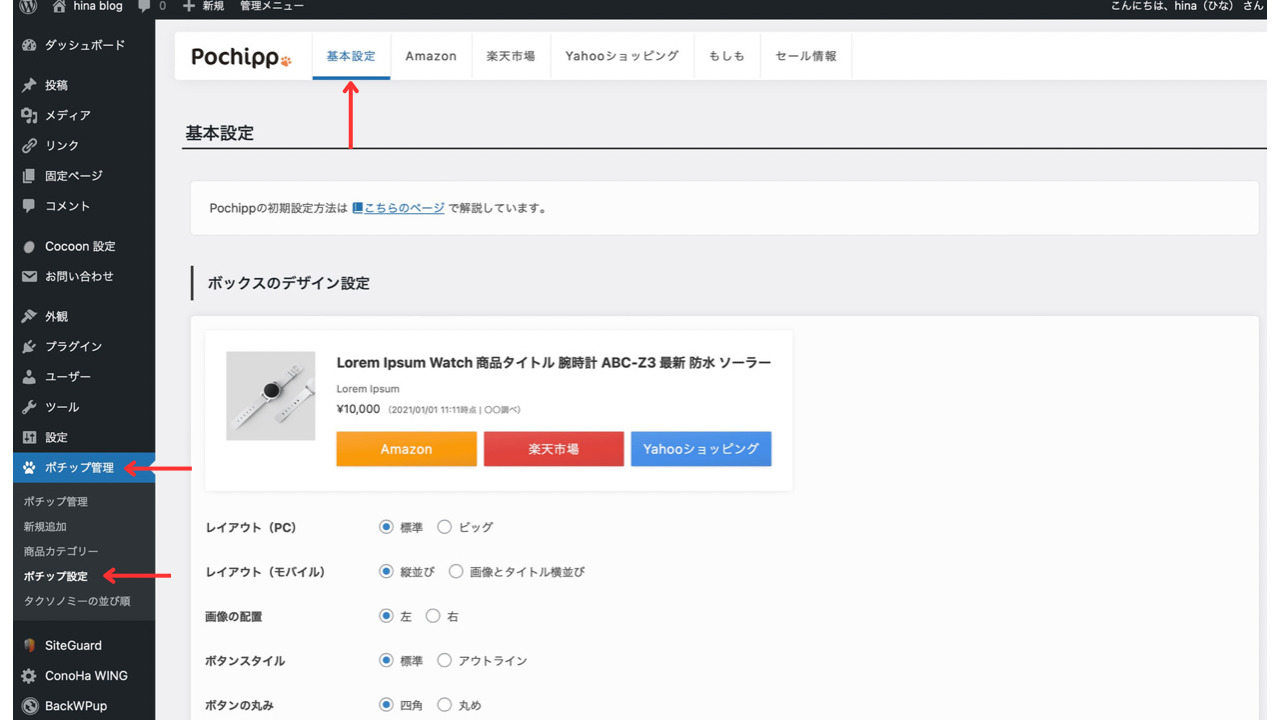The image size is (1280, 720).
Task: Click the book icon before こちらのページ
Action: click(x=357, y=208)
